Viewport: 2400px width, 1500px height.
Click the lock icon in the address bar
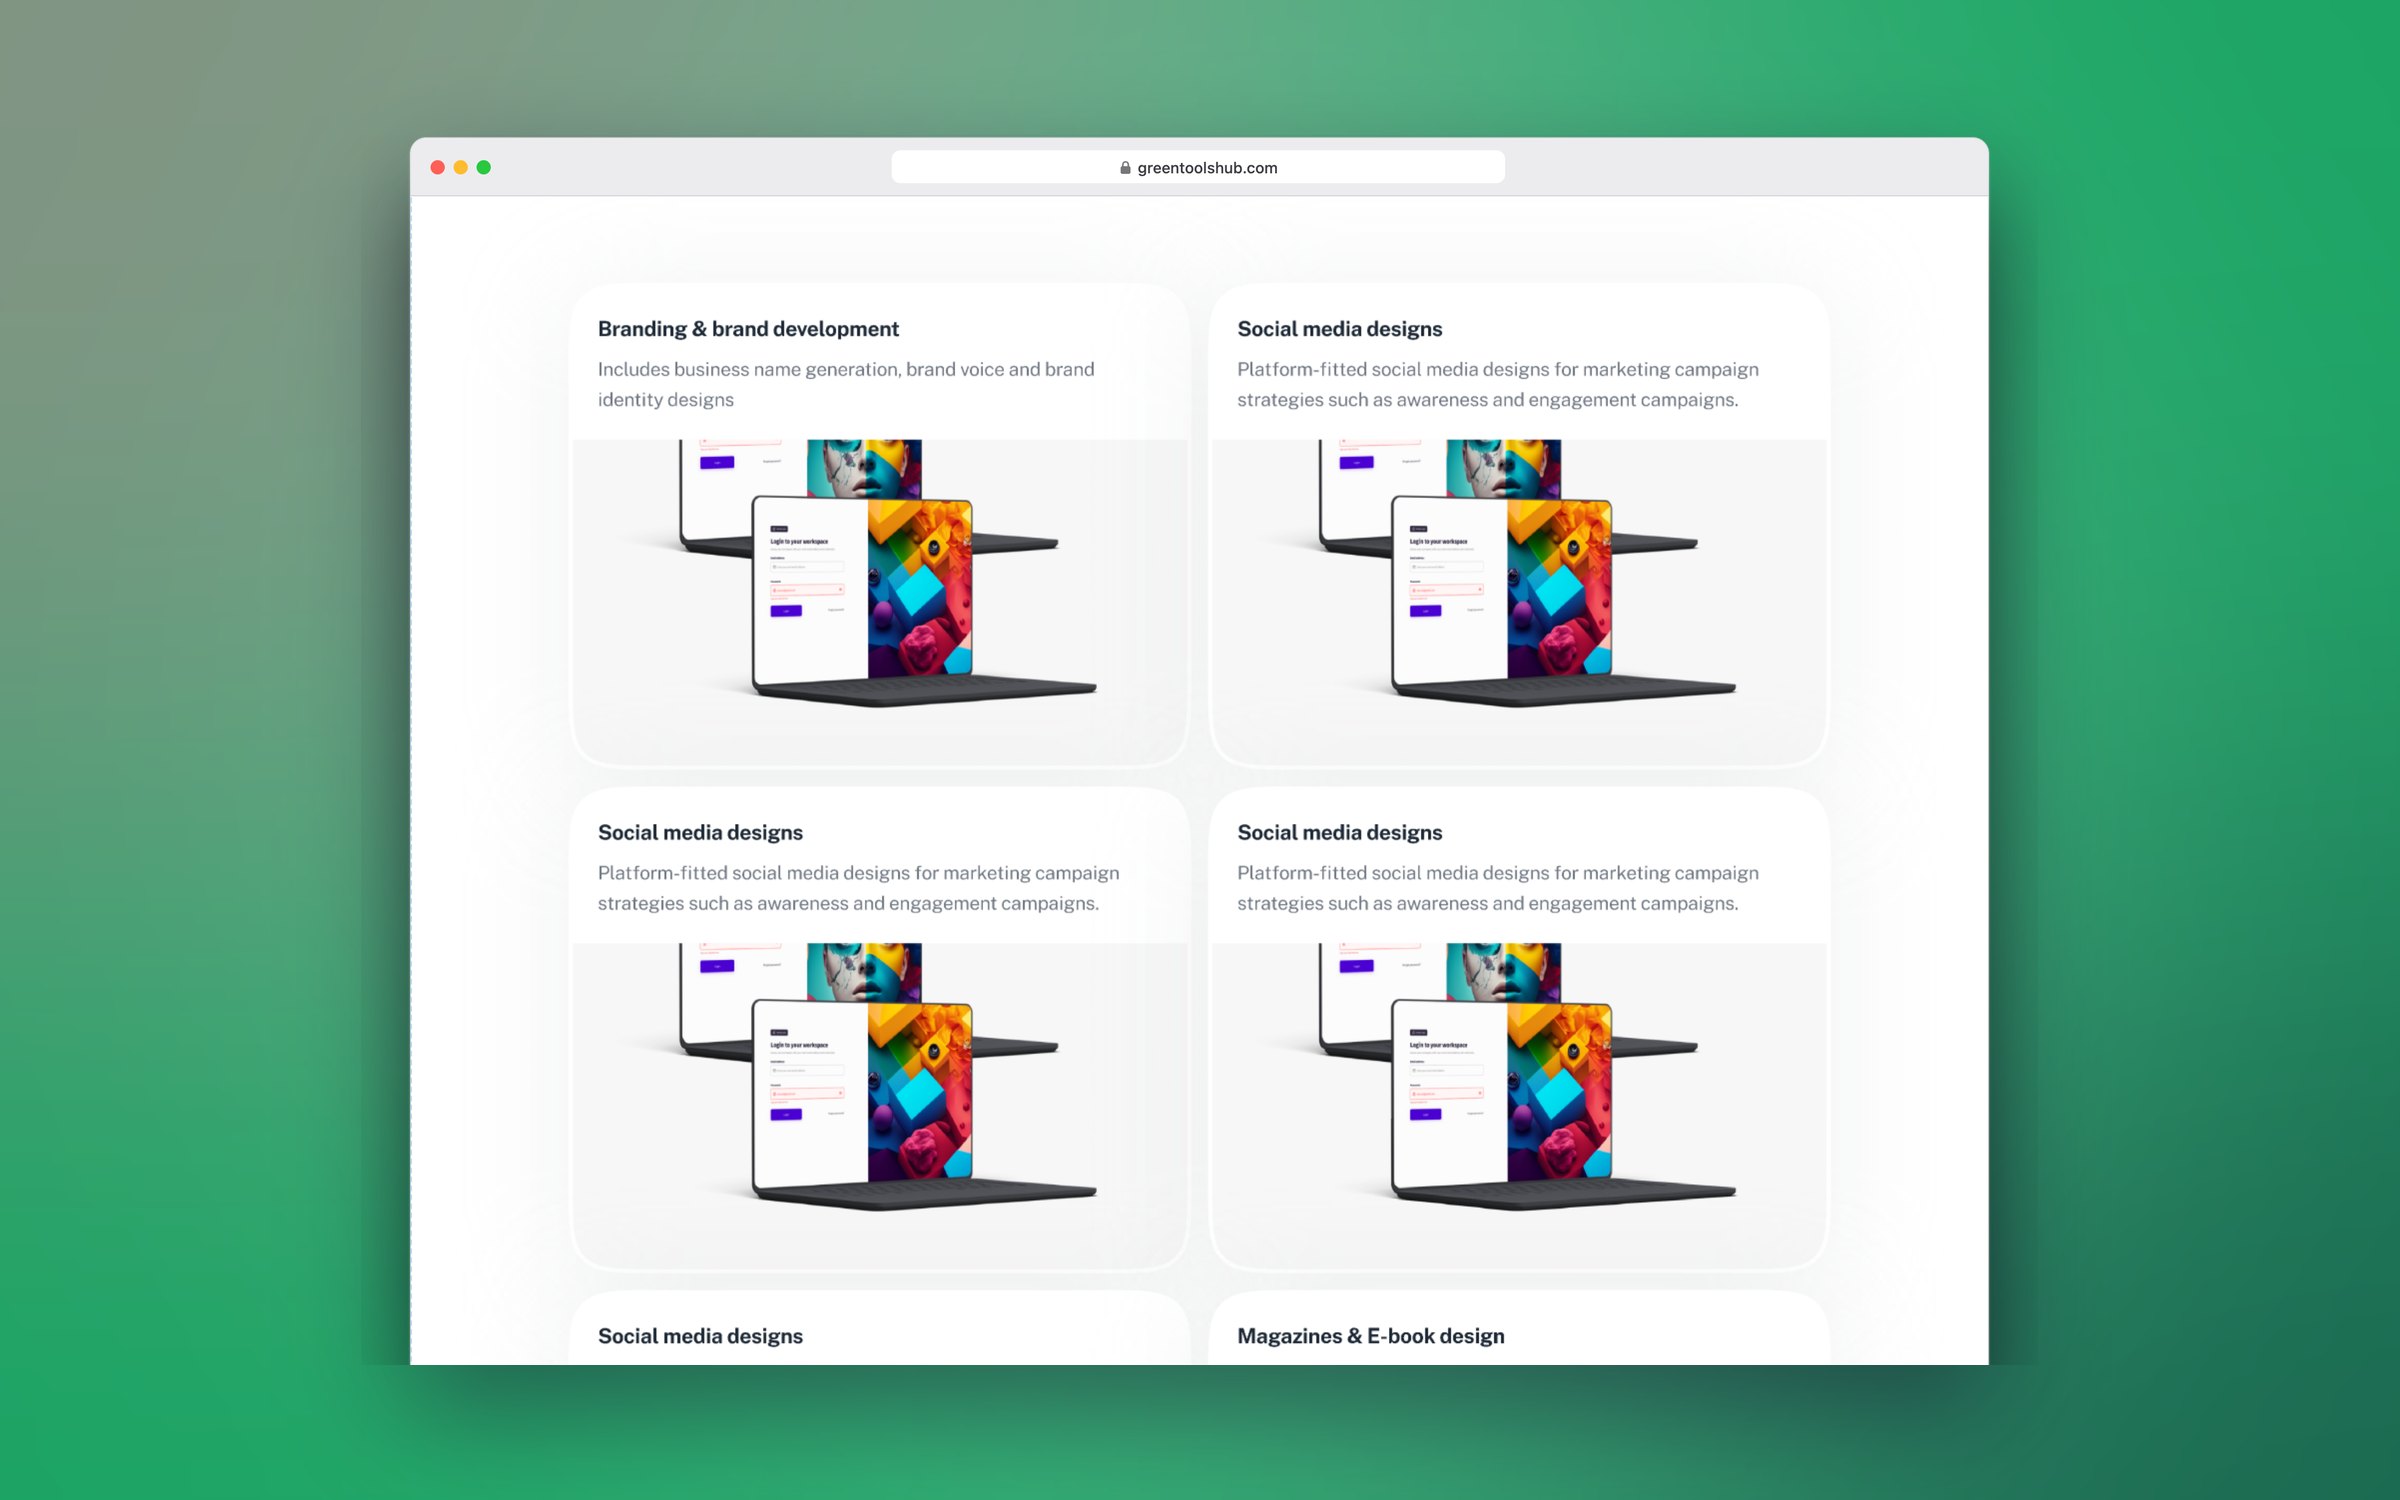pos(1125,168)
